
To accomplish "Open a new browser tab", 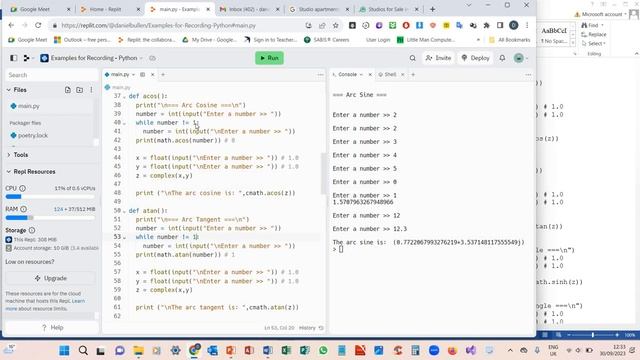I will pyautogui.click(x=432, y=9).
